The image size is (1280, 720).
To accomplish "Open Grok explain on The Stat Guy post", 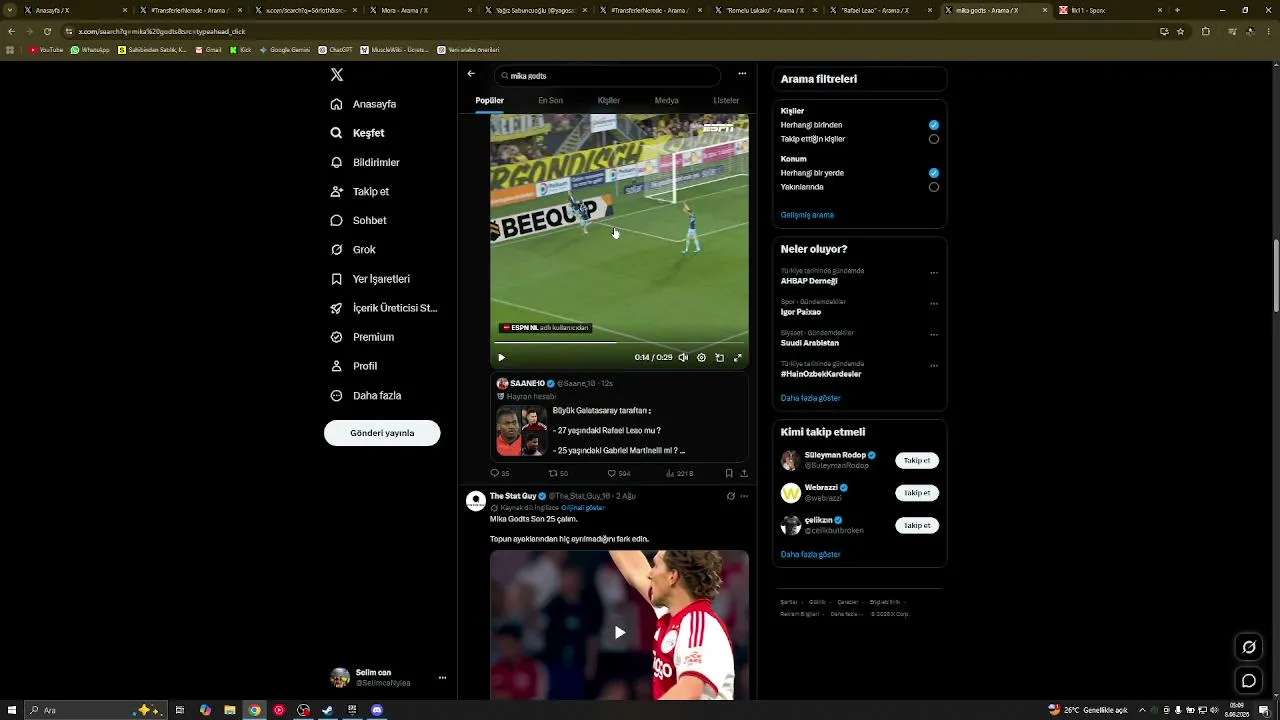I will point(730,496).
